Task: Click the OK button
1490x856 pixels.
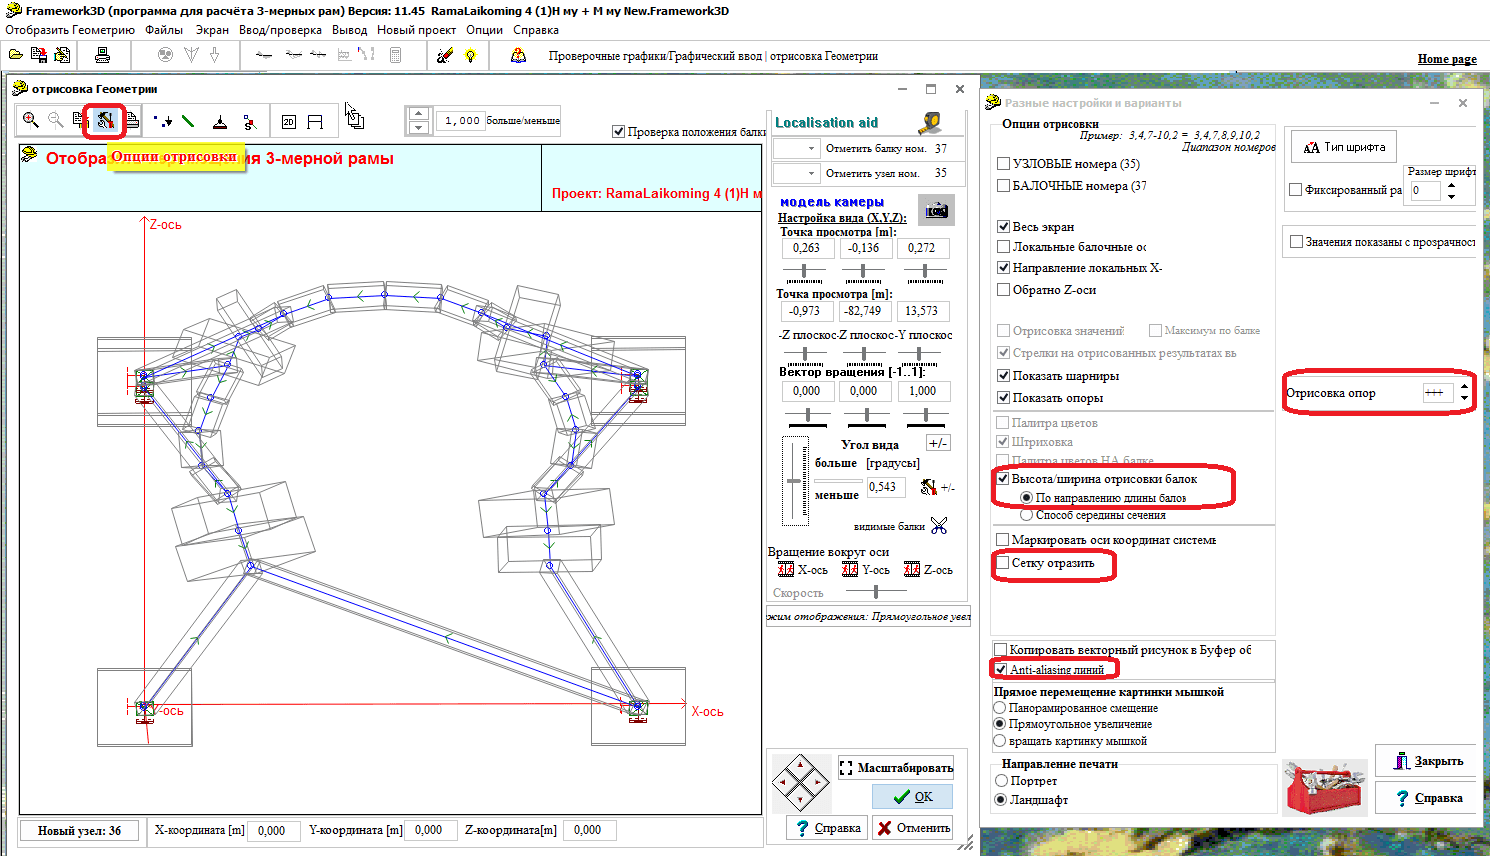Action: (x=912, y=796)
